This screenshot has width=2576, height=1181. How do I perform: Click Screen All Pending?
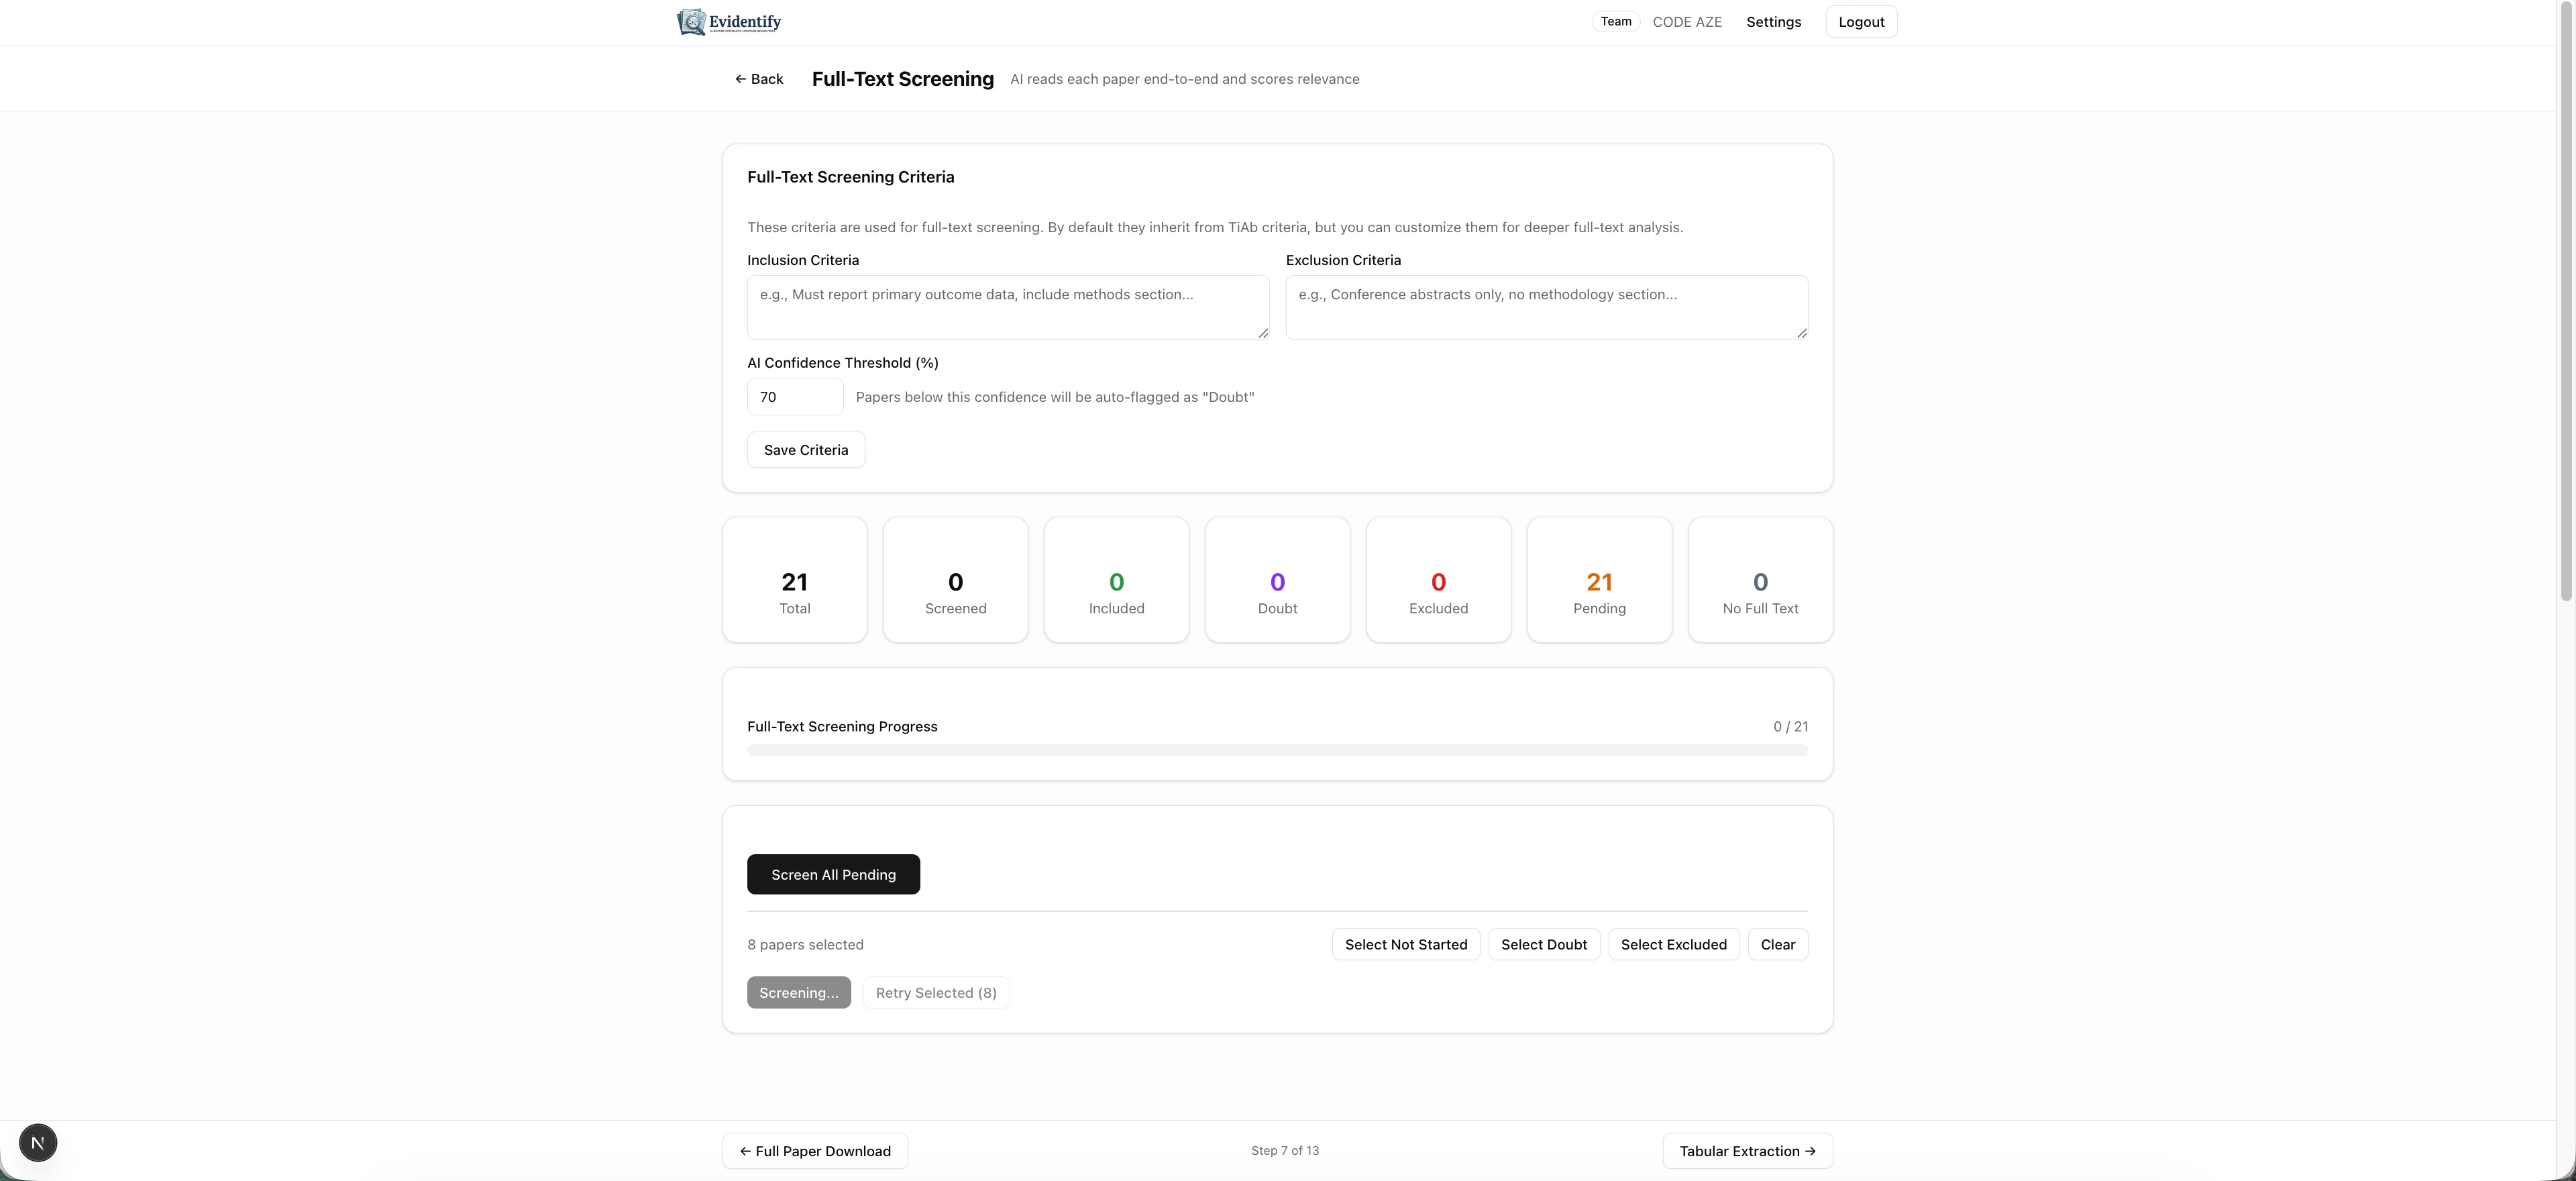pos(833,874)
